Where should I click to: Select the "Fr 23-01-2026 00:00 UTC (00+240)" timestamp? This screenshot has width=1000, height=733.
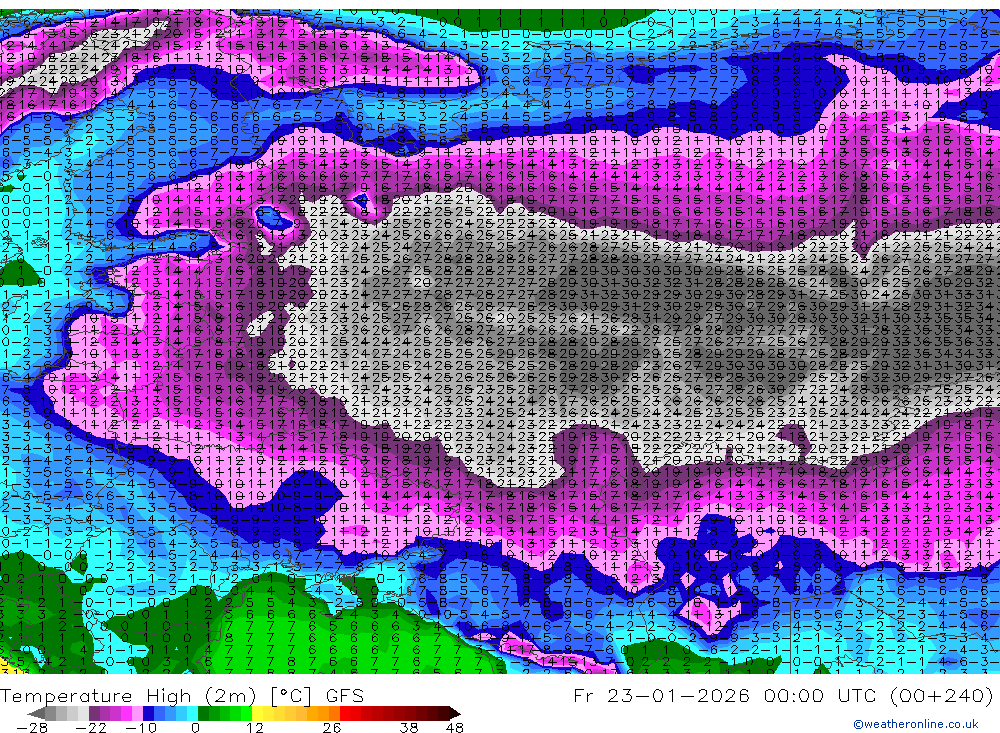pyautogui.click(x=783, y=695)
